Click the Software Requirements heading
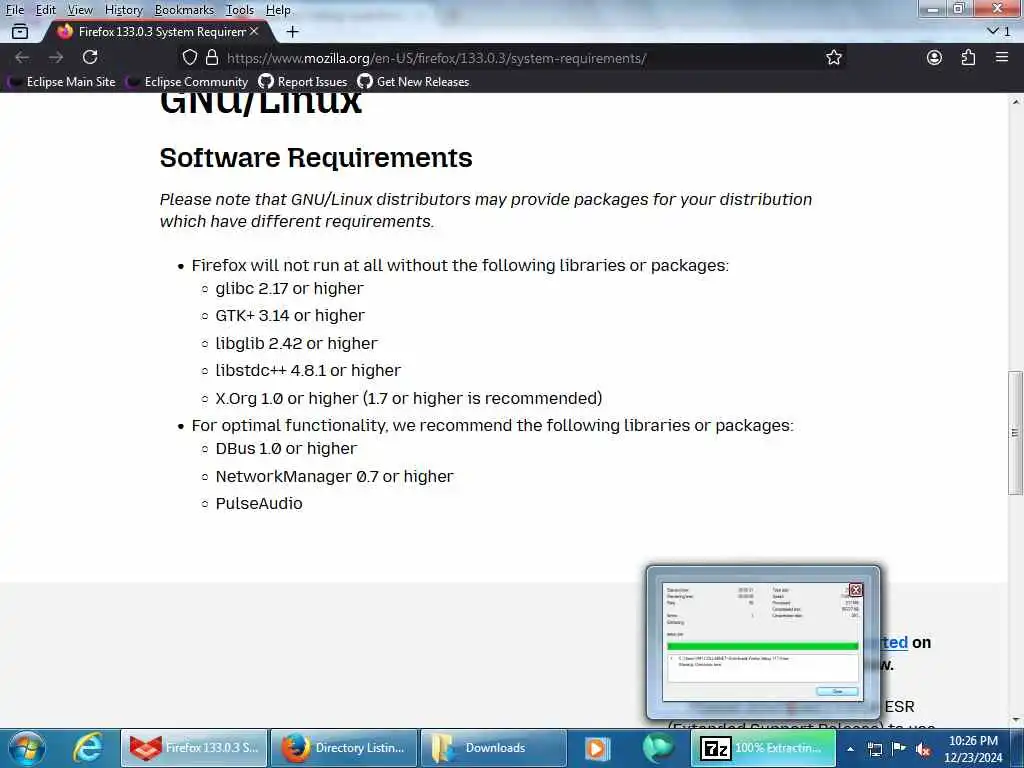This screenshot has width=1024, height=768. coord(316,157)
